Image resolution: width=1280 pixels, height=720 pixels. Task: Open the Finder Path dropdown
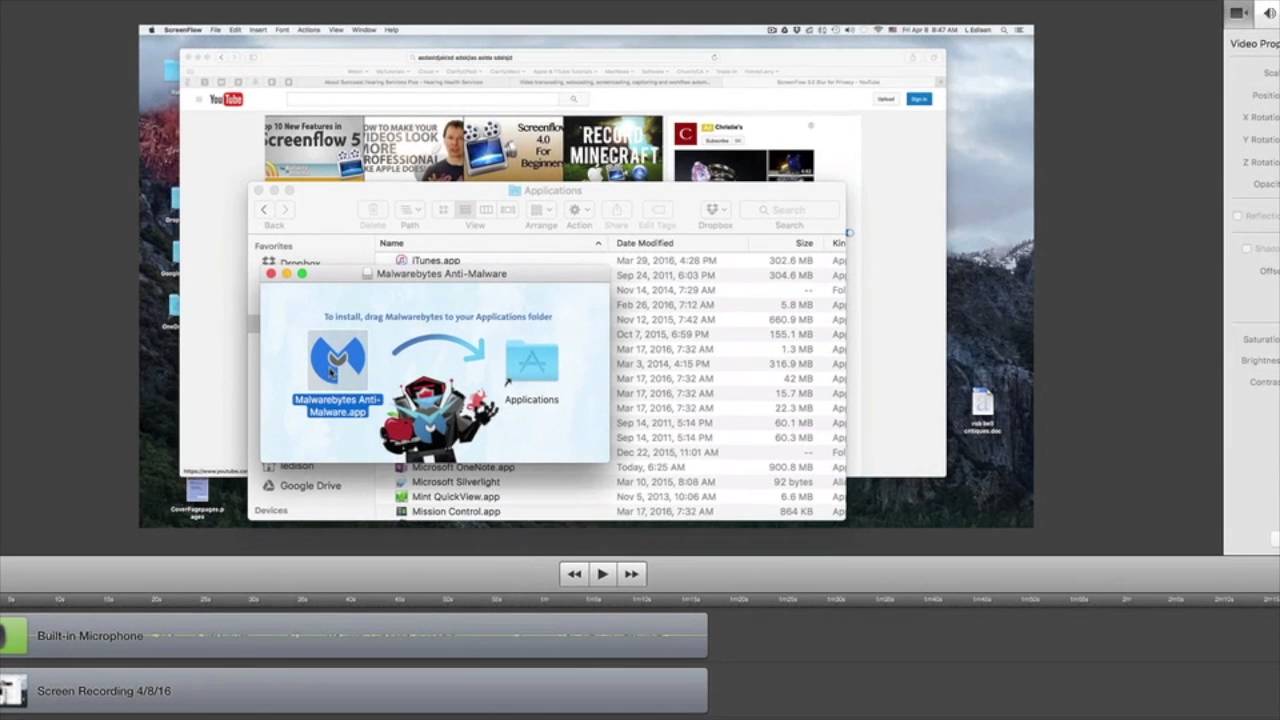tap(410, 210)
